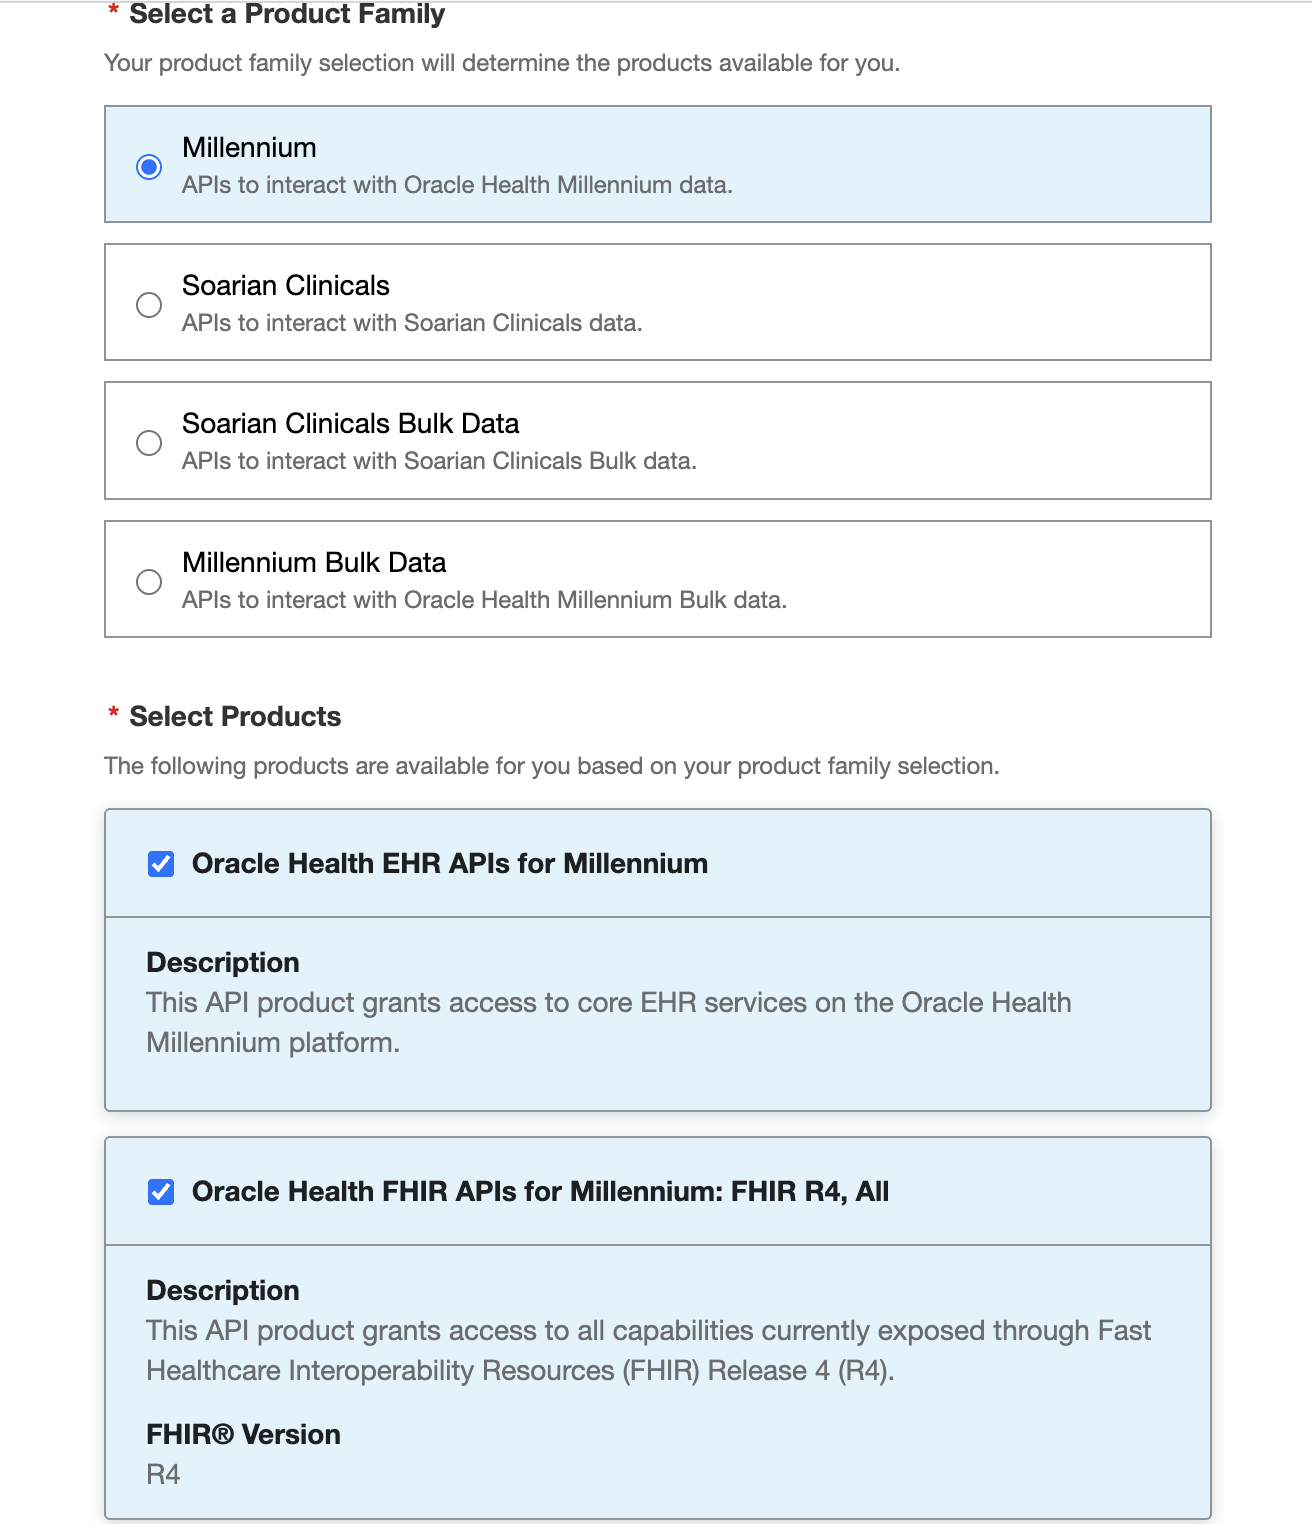
Task: Click the Oracle Health Millennium data description
Action: point(457,185)
